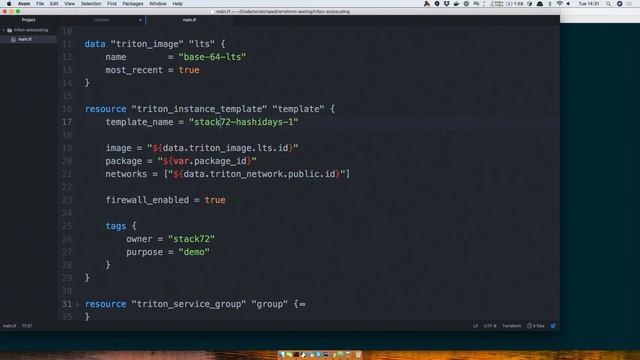Change Terraform grammar in status bar
This screenshot has width=640, height=360.
click(511, 326)
